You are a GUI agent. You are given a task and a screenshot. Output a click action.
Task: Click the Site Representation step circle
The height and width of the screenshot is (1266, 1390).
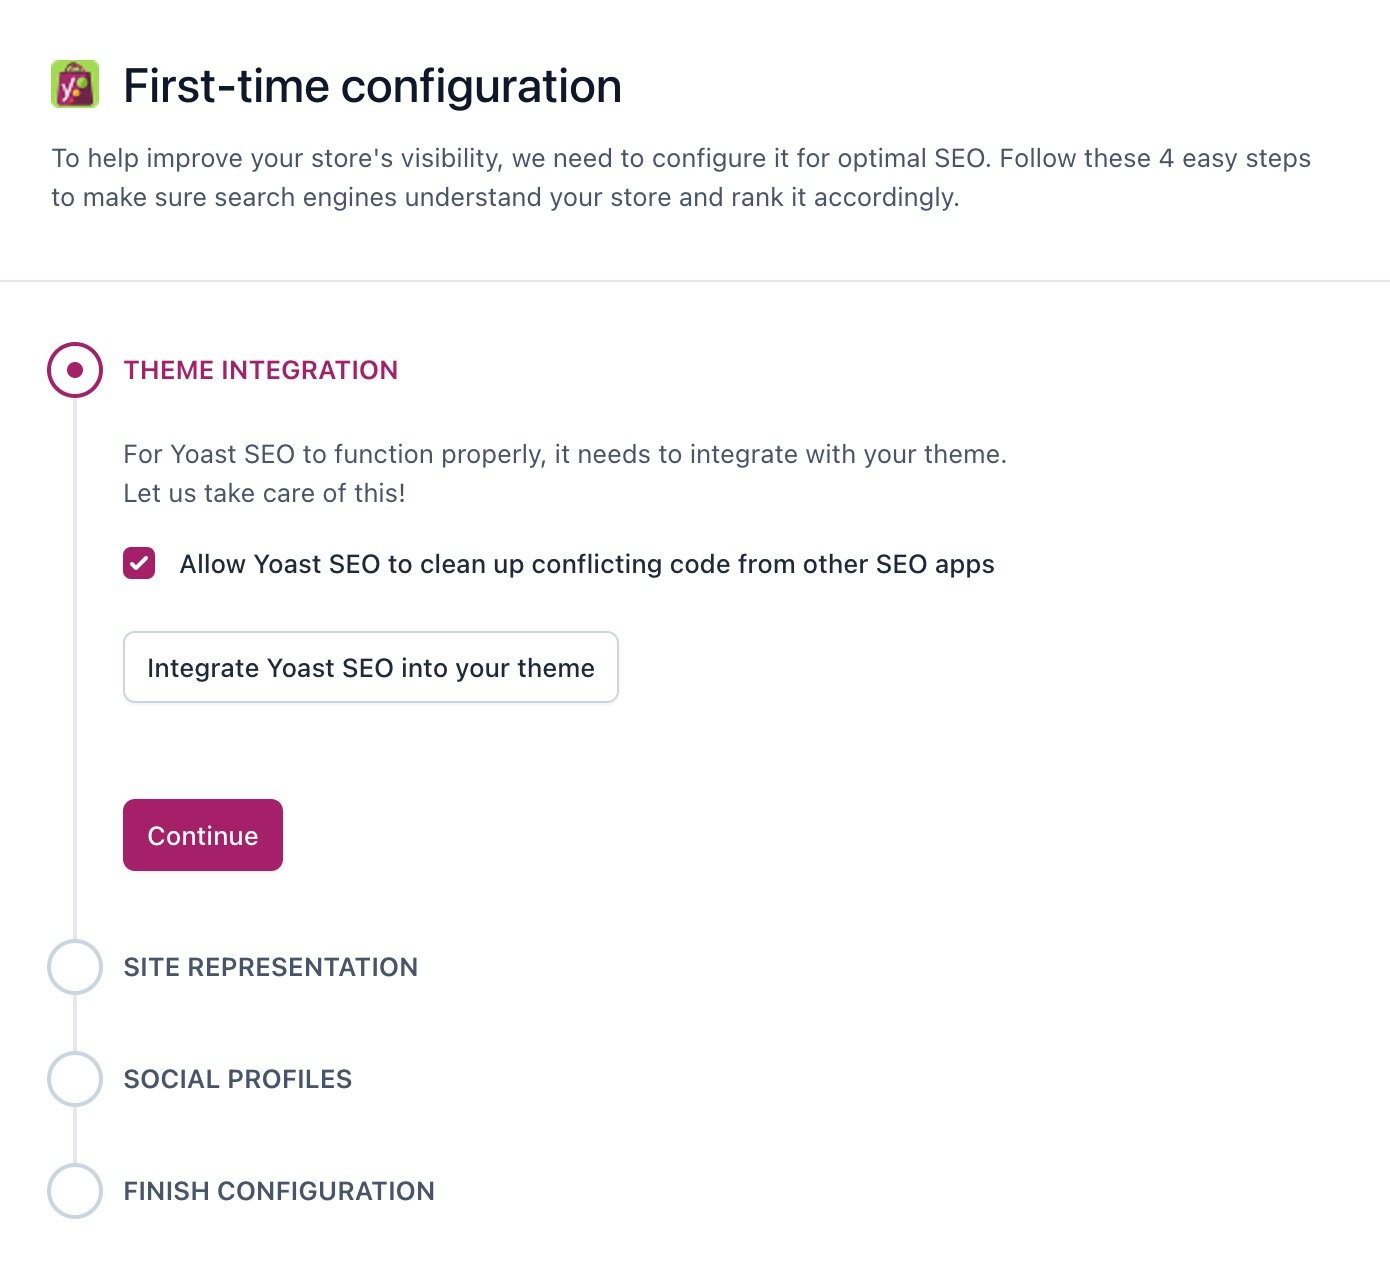click(75, 967)
